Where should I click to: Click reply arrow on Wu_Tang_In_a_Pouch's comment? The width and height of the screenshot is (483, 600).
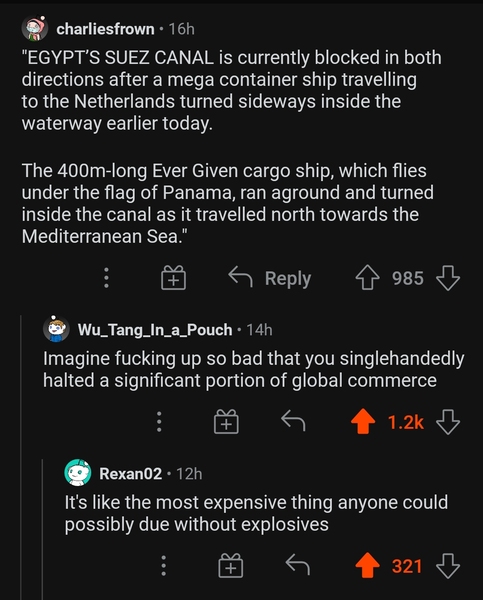[x=293, y=421]
